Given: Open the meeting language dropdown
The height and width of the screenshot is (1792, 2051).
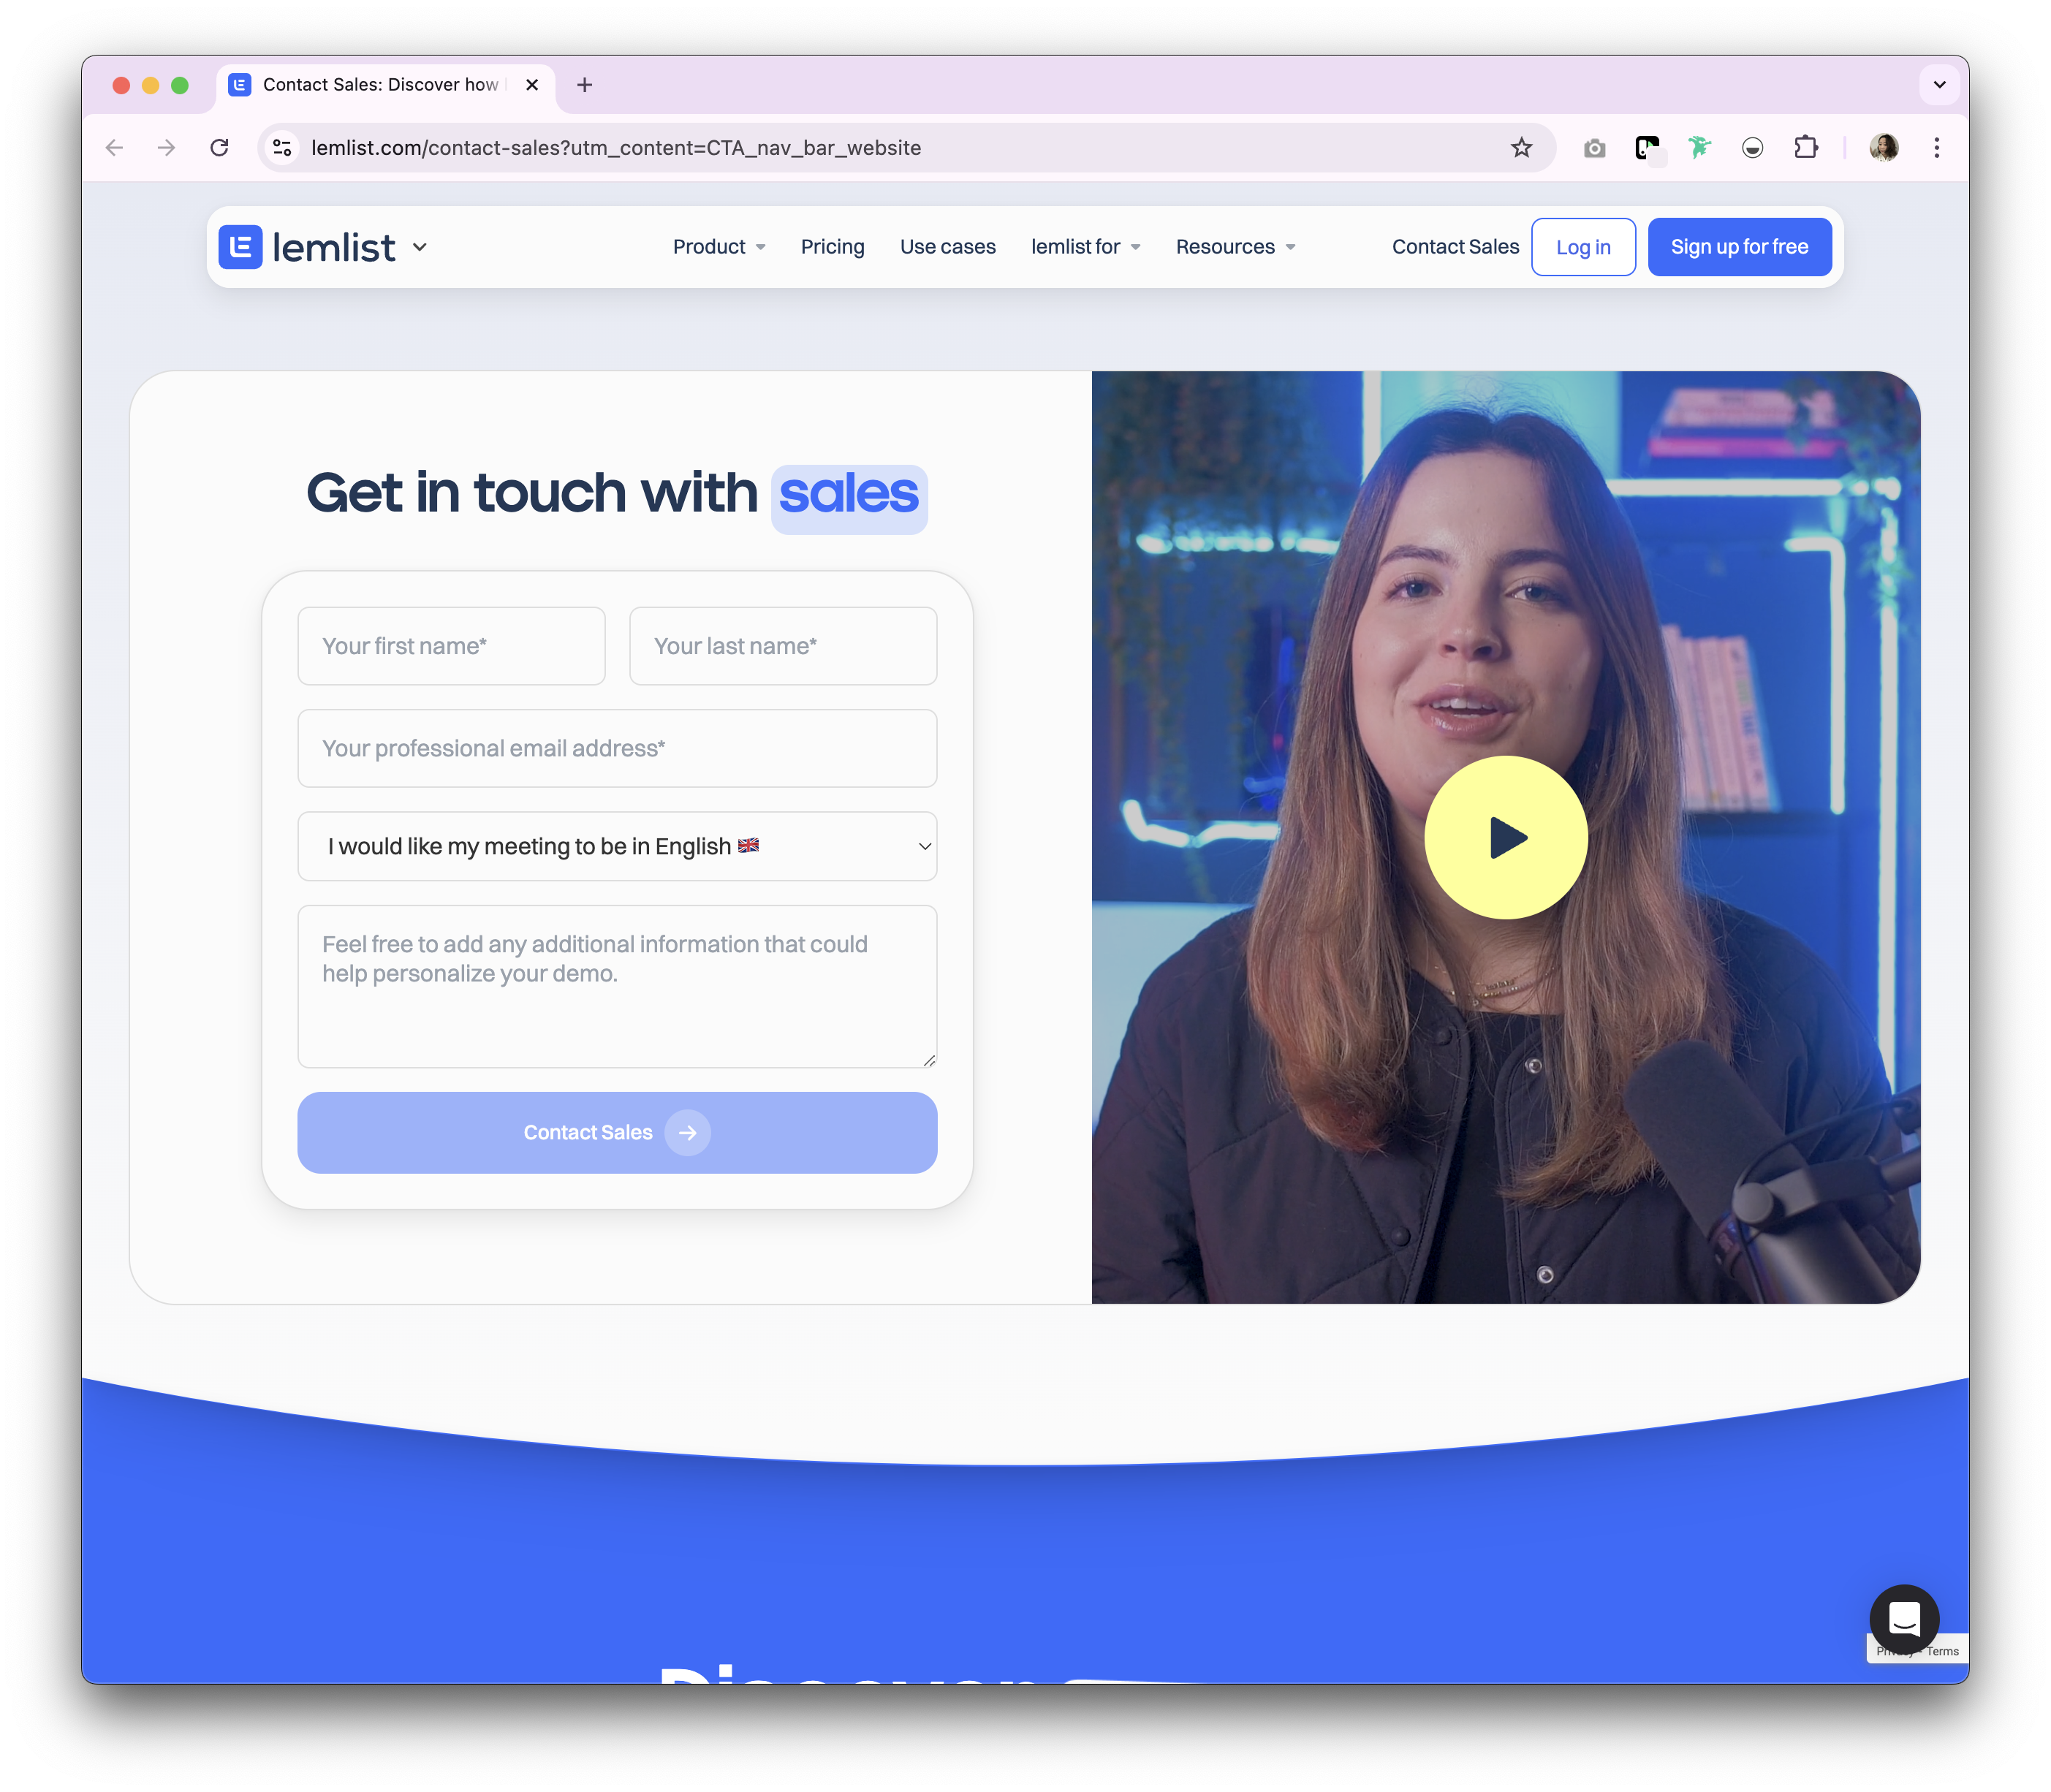Looking at the screenshot, I should tap(617, 846).
